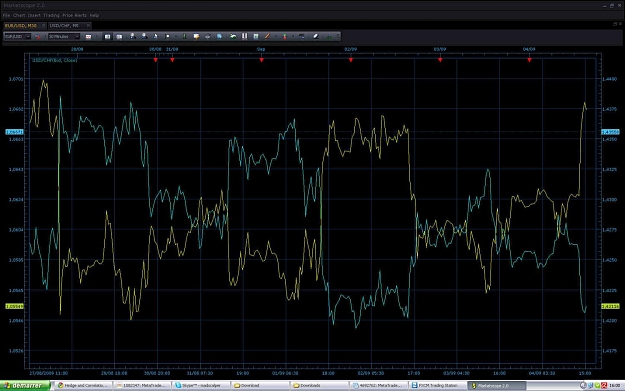
Task: Click the yellow sticky note toolbar icon
Action: coord(196,36)
